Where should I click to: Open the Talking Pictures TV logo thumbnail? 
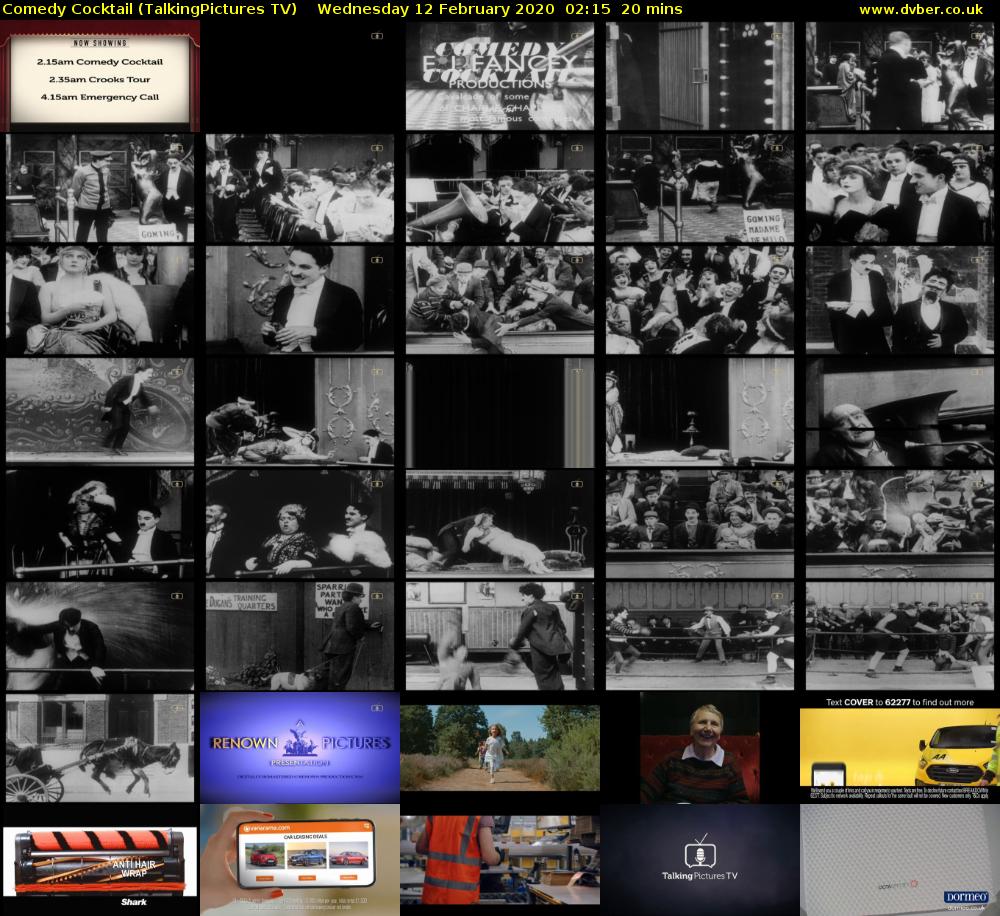(700, 860)
